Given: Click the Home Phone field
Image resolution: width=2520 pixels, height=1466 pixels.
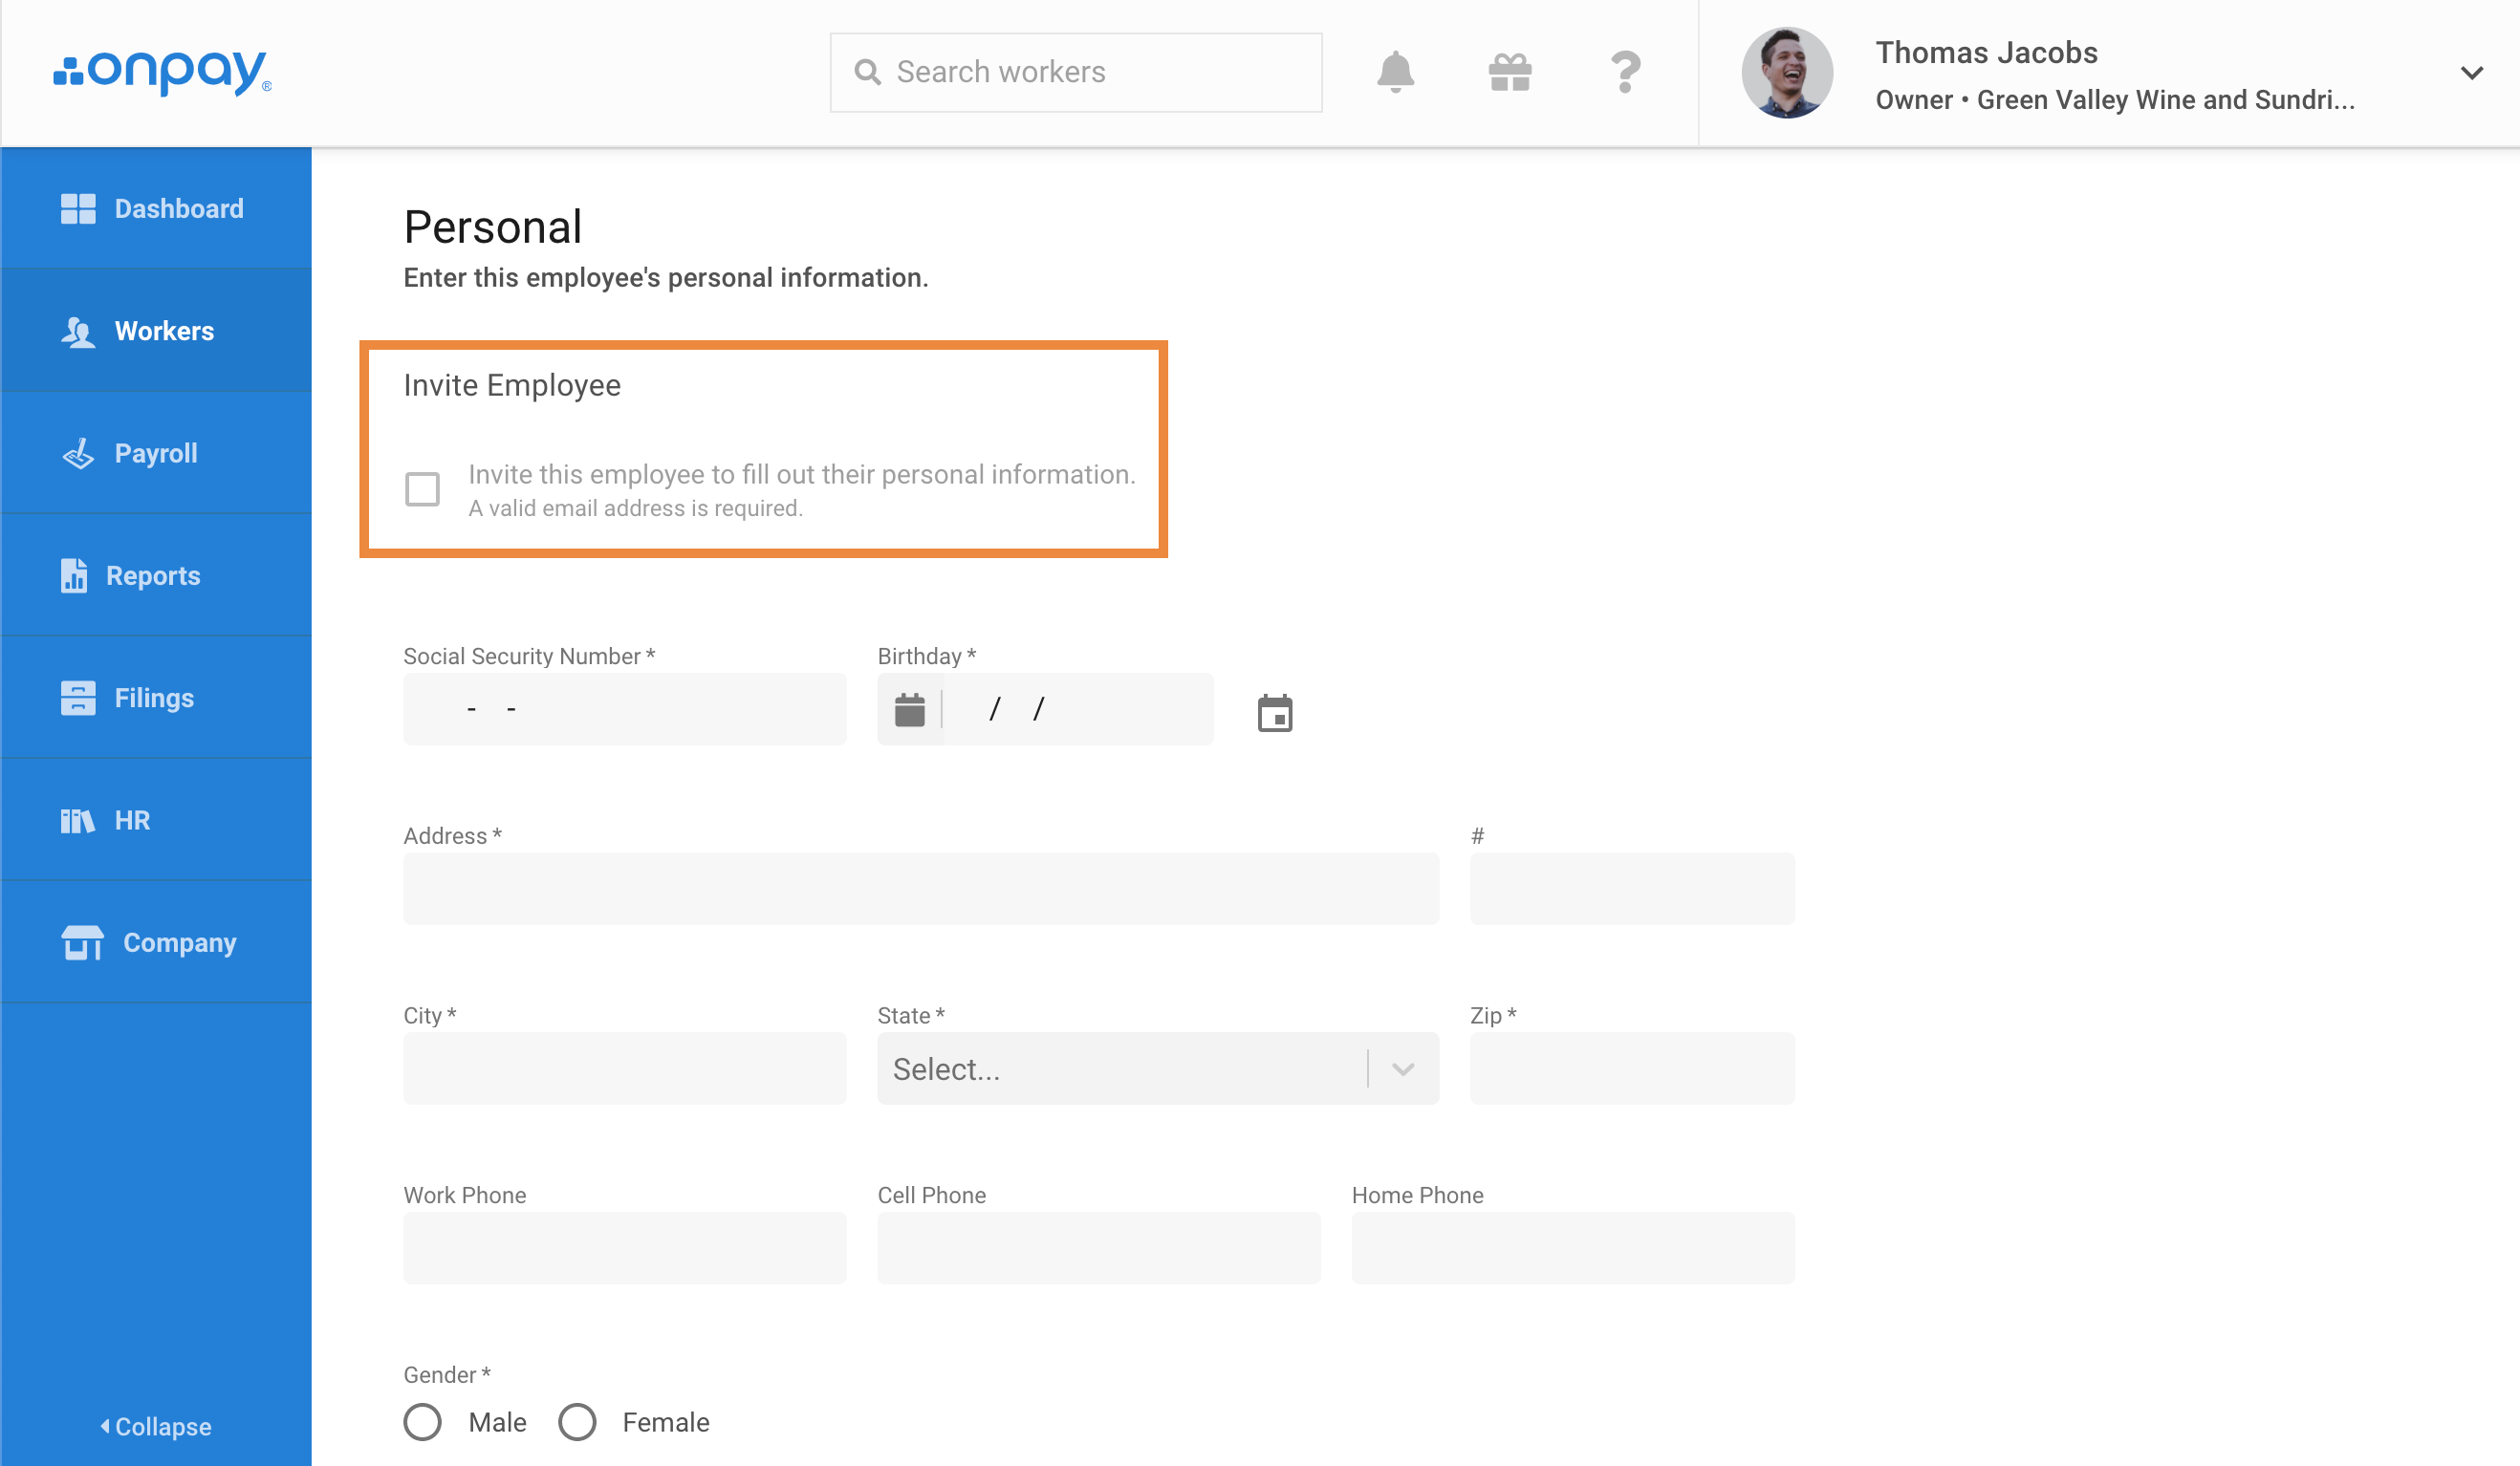Looking at the screenshot, I should 1573,1248.
